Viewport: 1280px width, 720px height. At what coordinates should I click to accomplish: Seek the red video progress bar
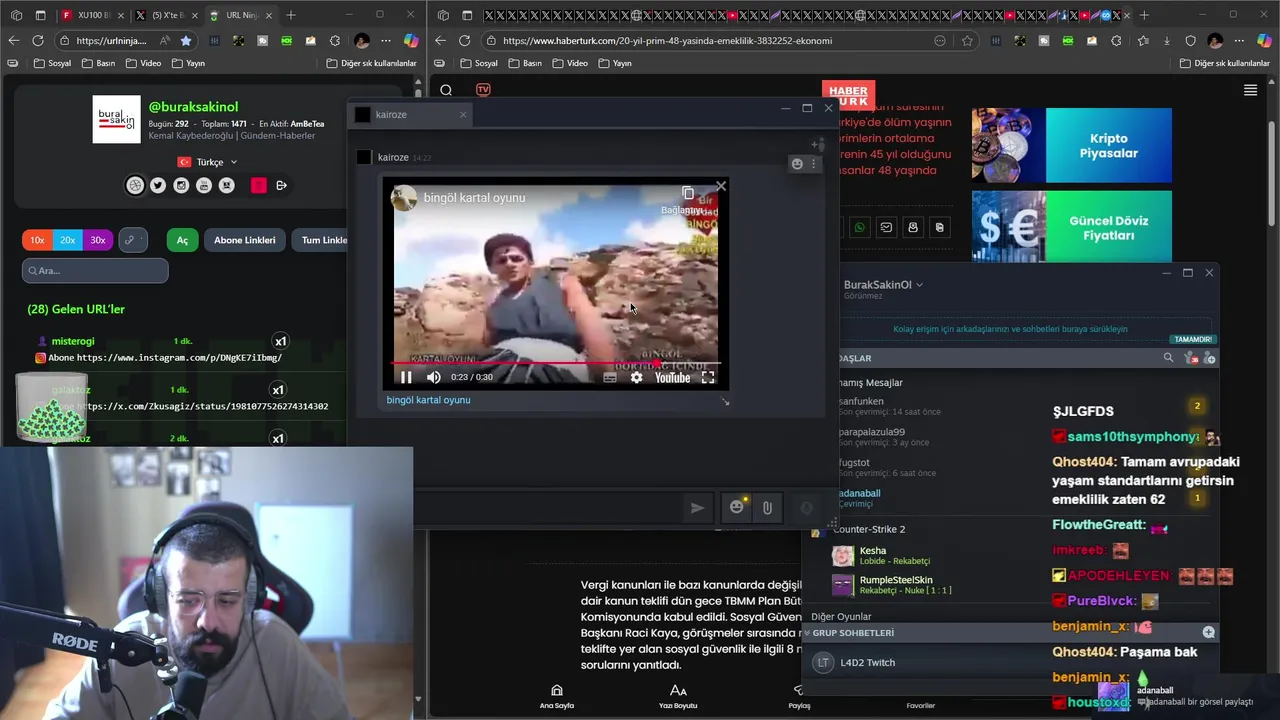click(x=555, y=363)
